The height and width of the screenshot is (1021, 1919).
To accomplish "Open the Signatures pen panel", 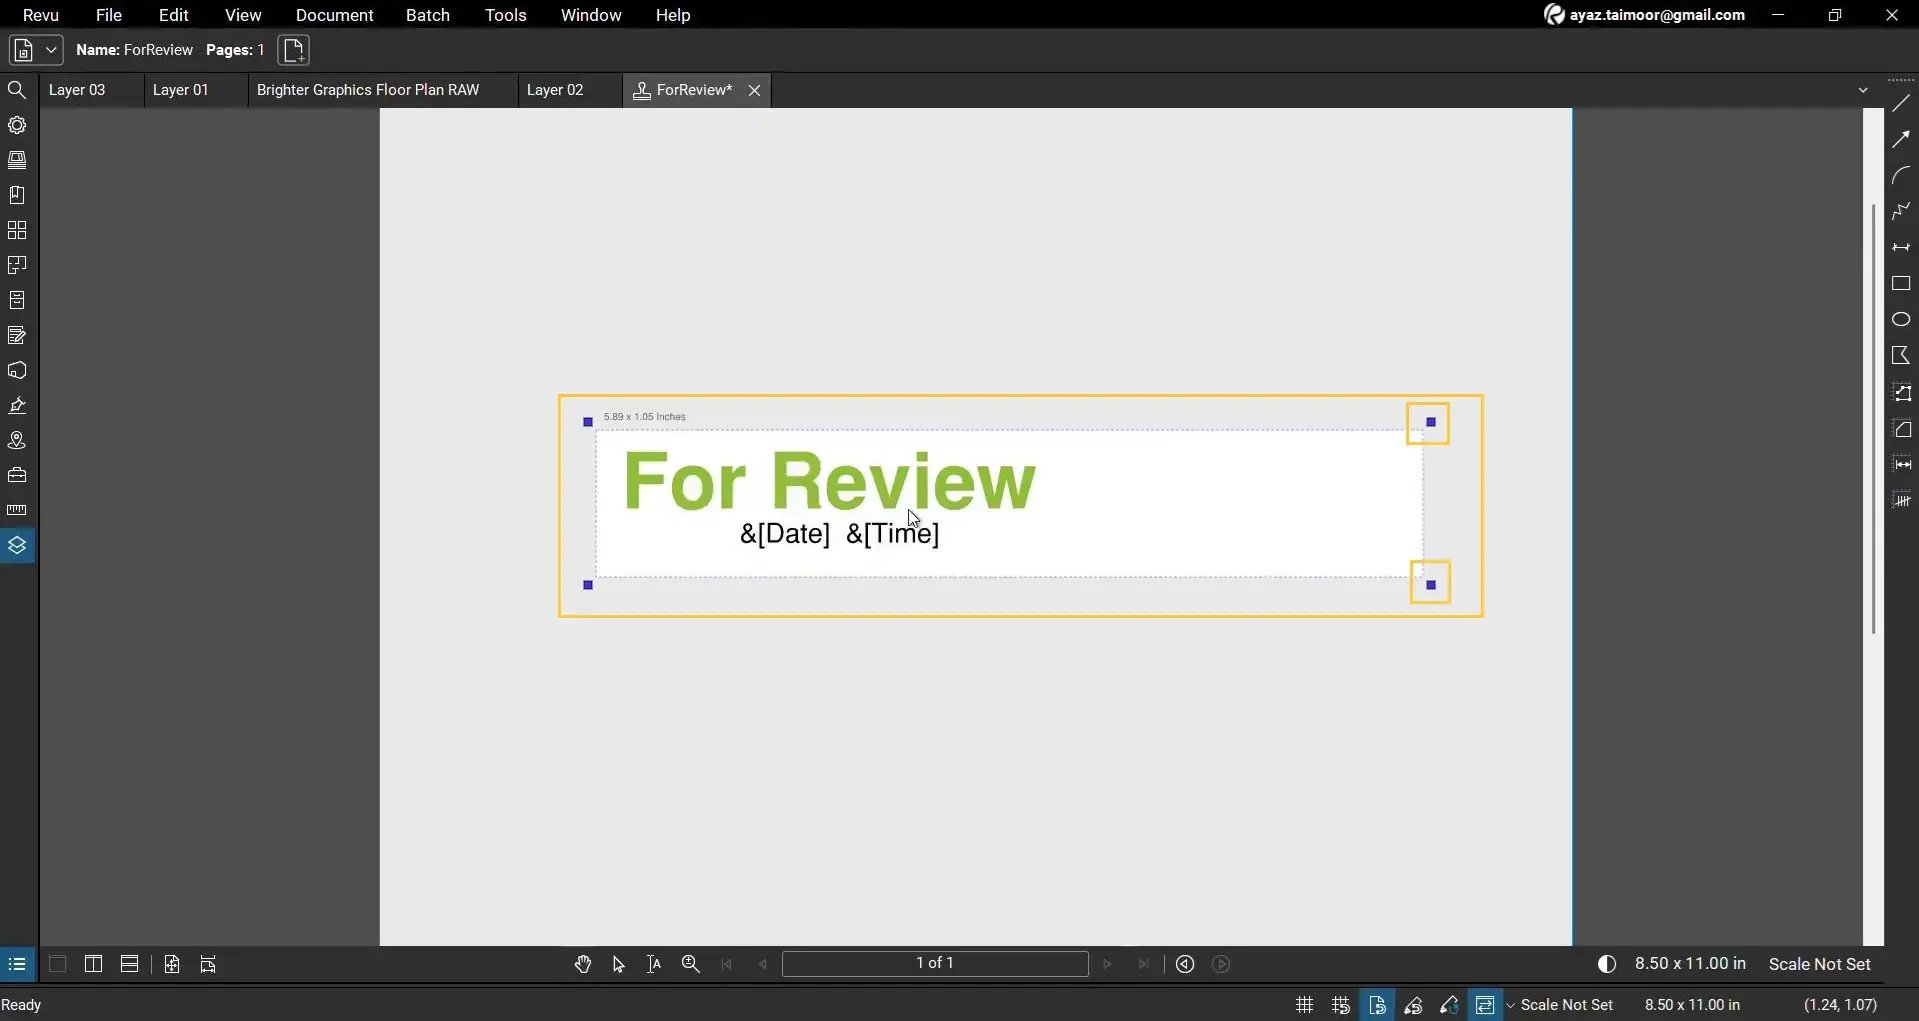I will point(17,405).
